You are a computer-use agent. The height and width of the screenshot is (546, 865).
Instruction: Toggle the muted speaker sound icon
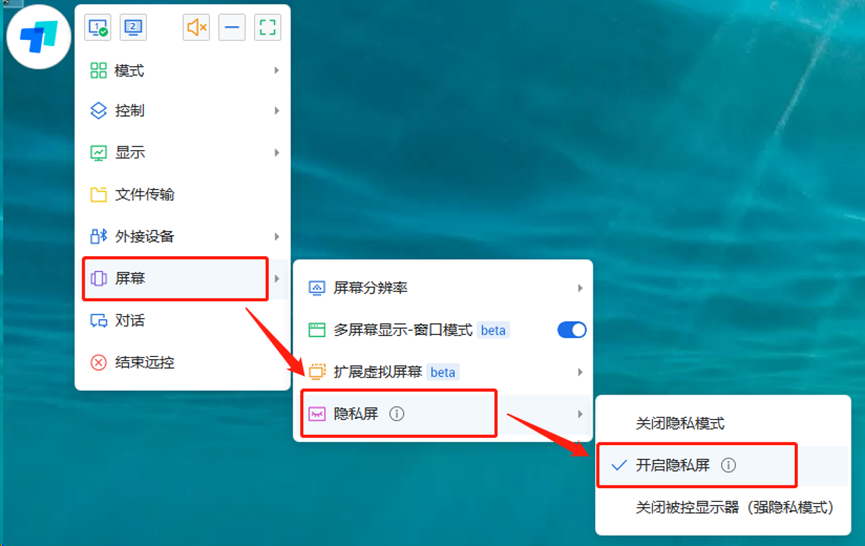[196, 27]
